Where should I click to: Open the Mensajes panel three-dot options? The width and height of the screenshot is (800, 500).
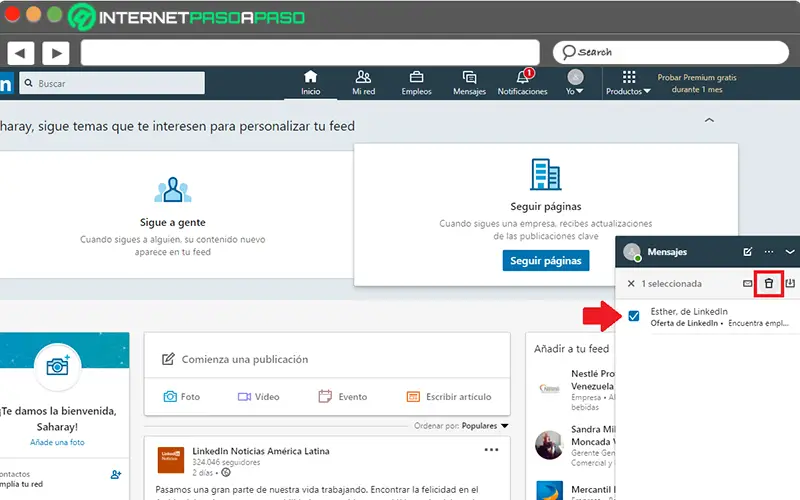pos(769,252)
